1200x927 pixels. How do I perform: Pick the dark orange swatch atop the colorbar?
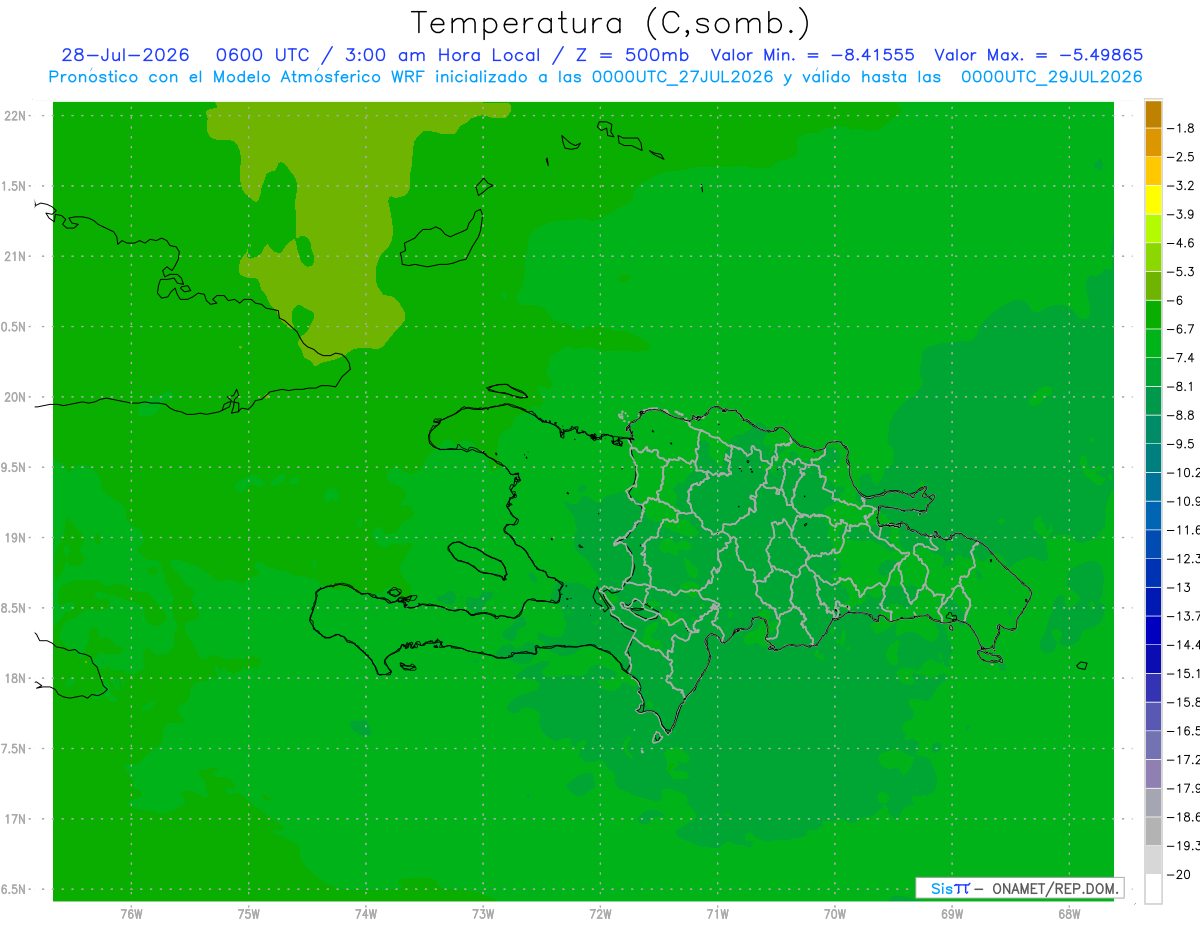coord(1153,114)
